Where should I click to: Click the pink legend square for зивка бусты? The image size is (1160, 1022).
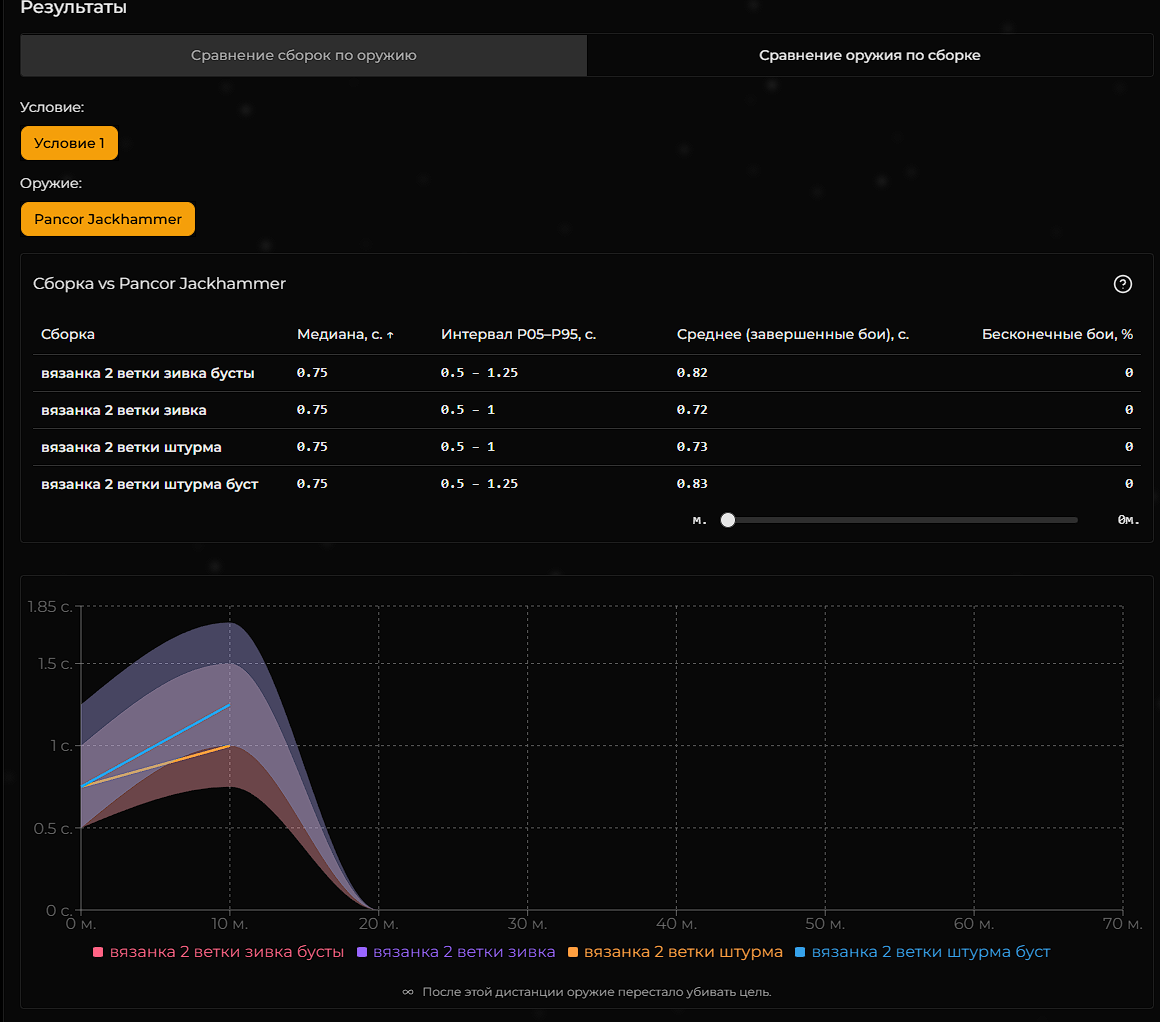[98, 952]
